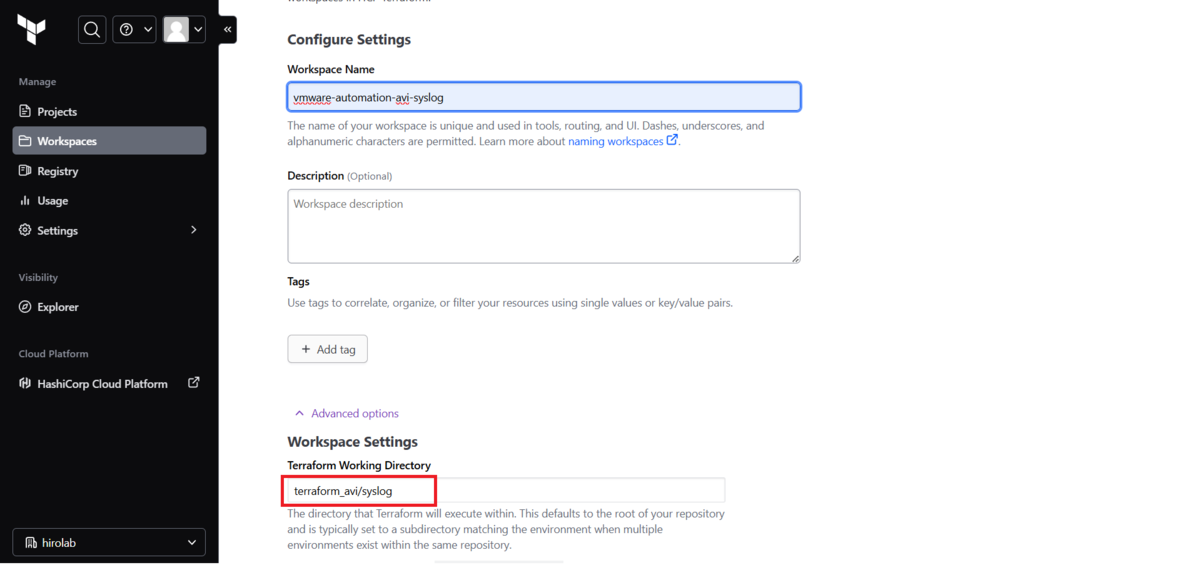Open the help menu dropdown
Viewport: 1200px width, 570px height.
pyautogui.click(x=134, y=30)
